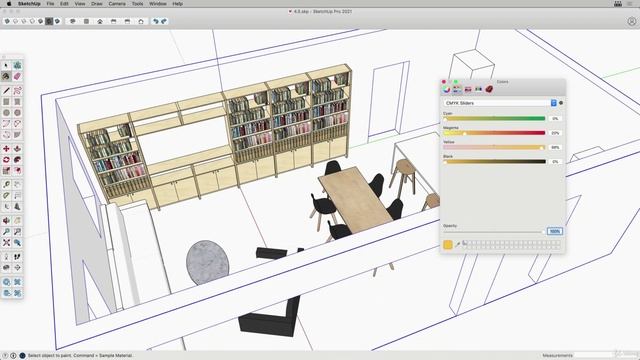The width and height of the screenshot is (640, 360).
Task: Click the Magenta 20% value field
Action: 555,133
